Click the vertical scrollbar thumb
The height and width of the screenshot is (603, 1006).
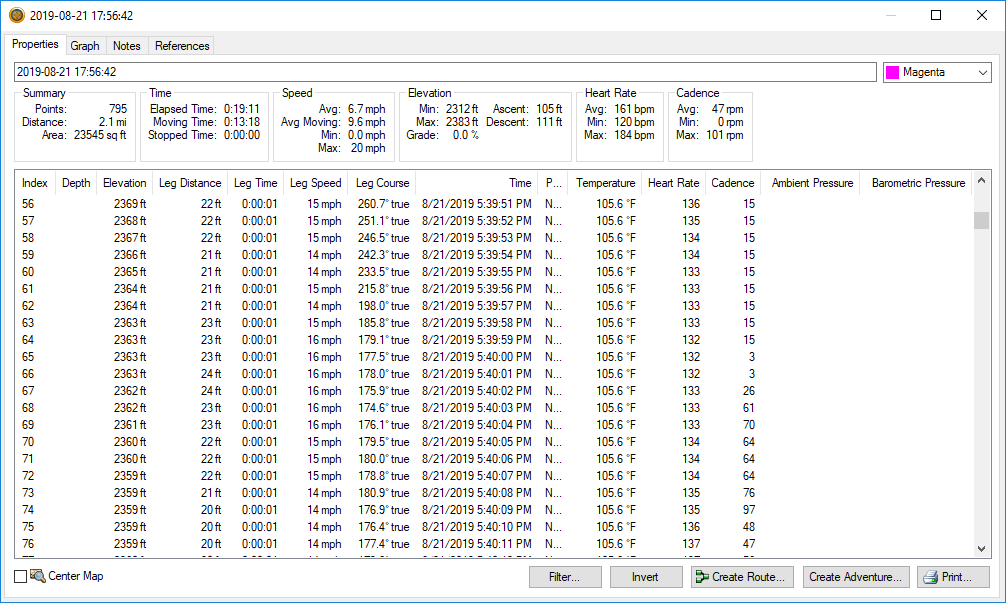pos(982,221)
